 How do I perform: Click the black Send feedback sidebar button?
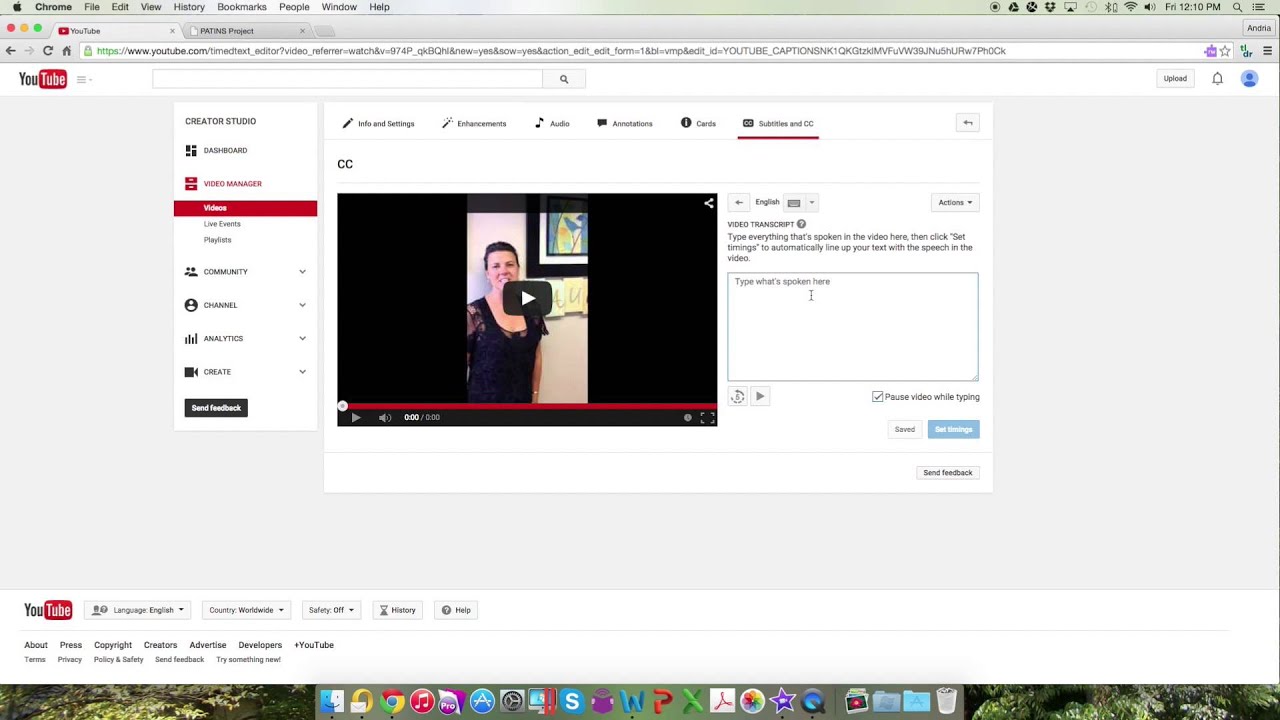(216, 408)
